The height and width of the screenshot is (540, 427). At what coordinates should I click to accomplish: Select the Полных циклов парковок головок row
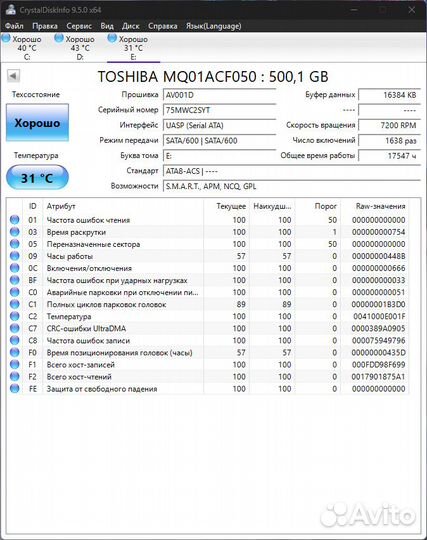[x=208, y=304]
